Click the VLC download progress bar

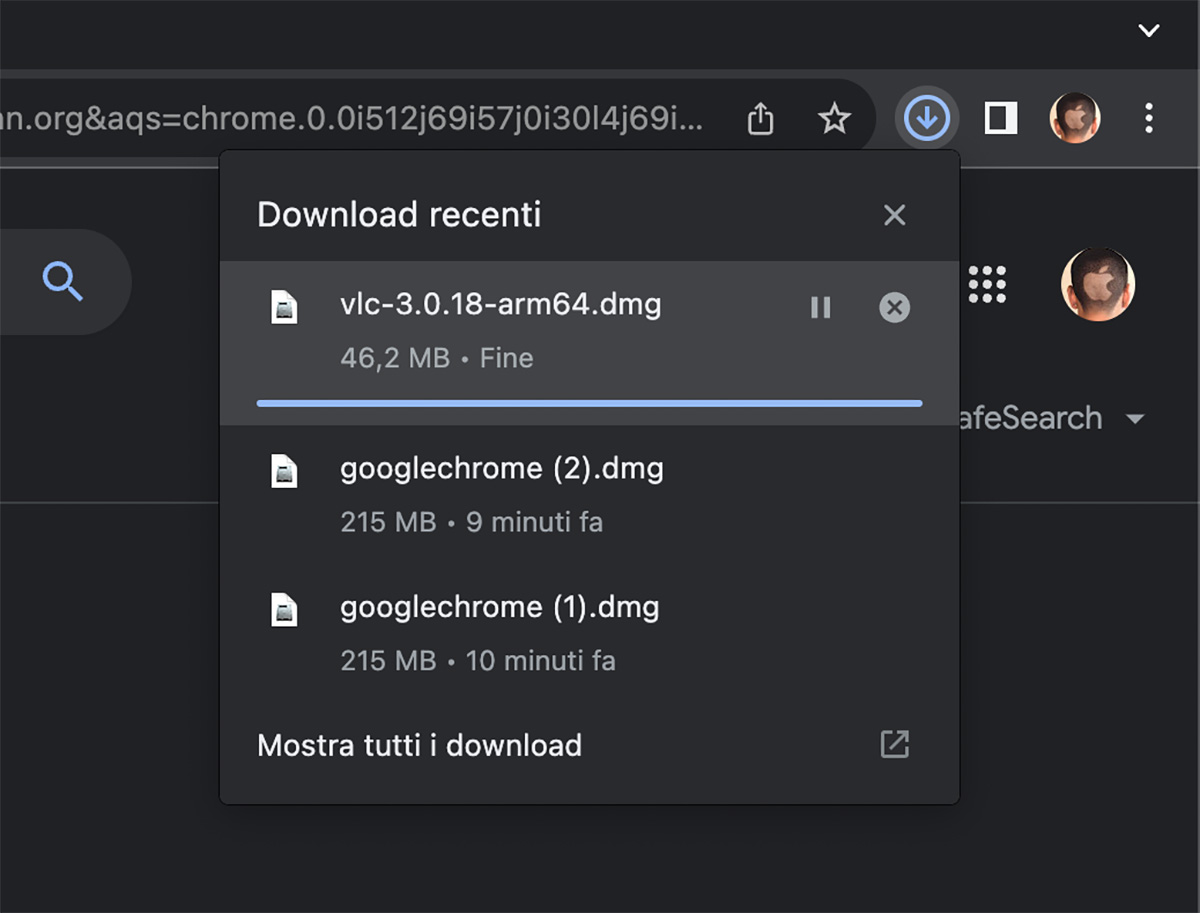click(x=589, y=404)
